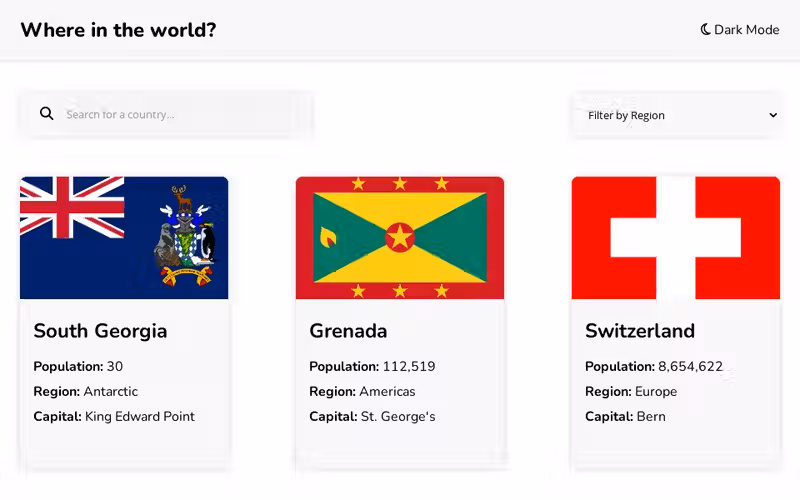800x500 pixels.
Task: Toggle Dark Mode
Action: 740,30
